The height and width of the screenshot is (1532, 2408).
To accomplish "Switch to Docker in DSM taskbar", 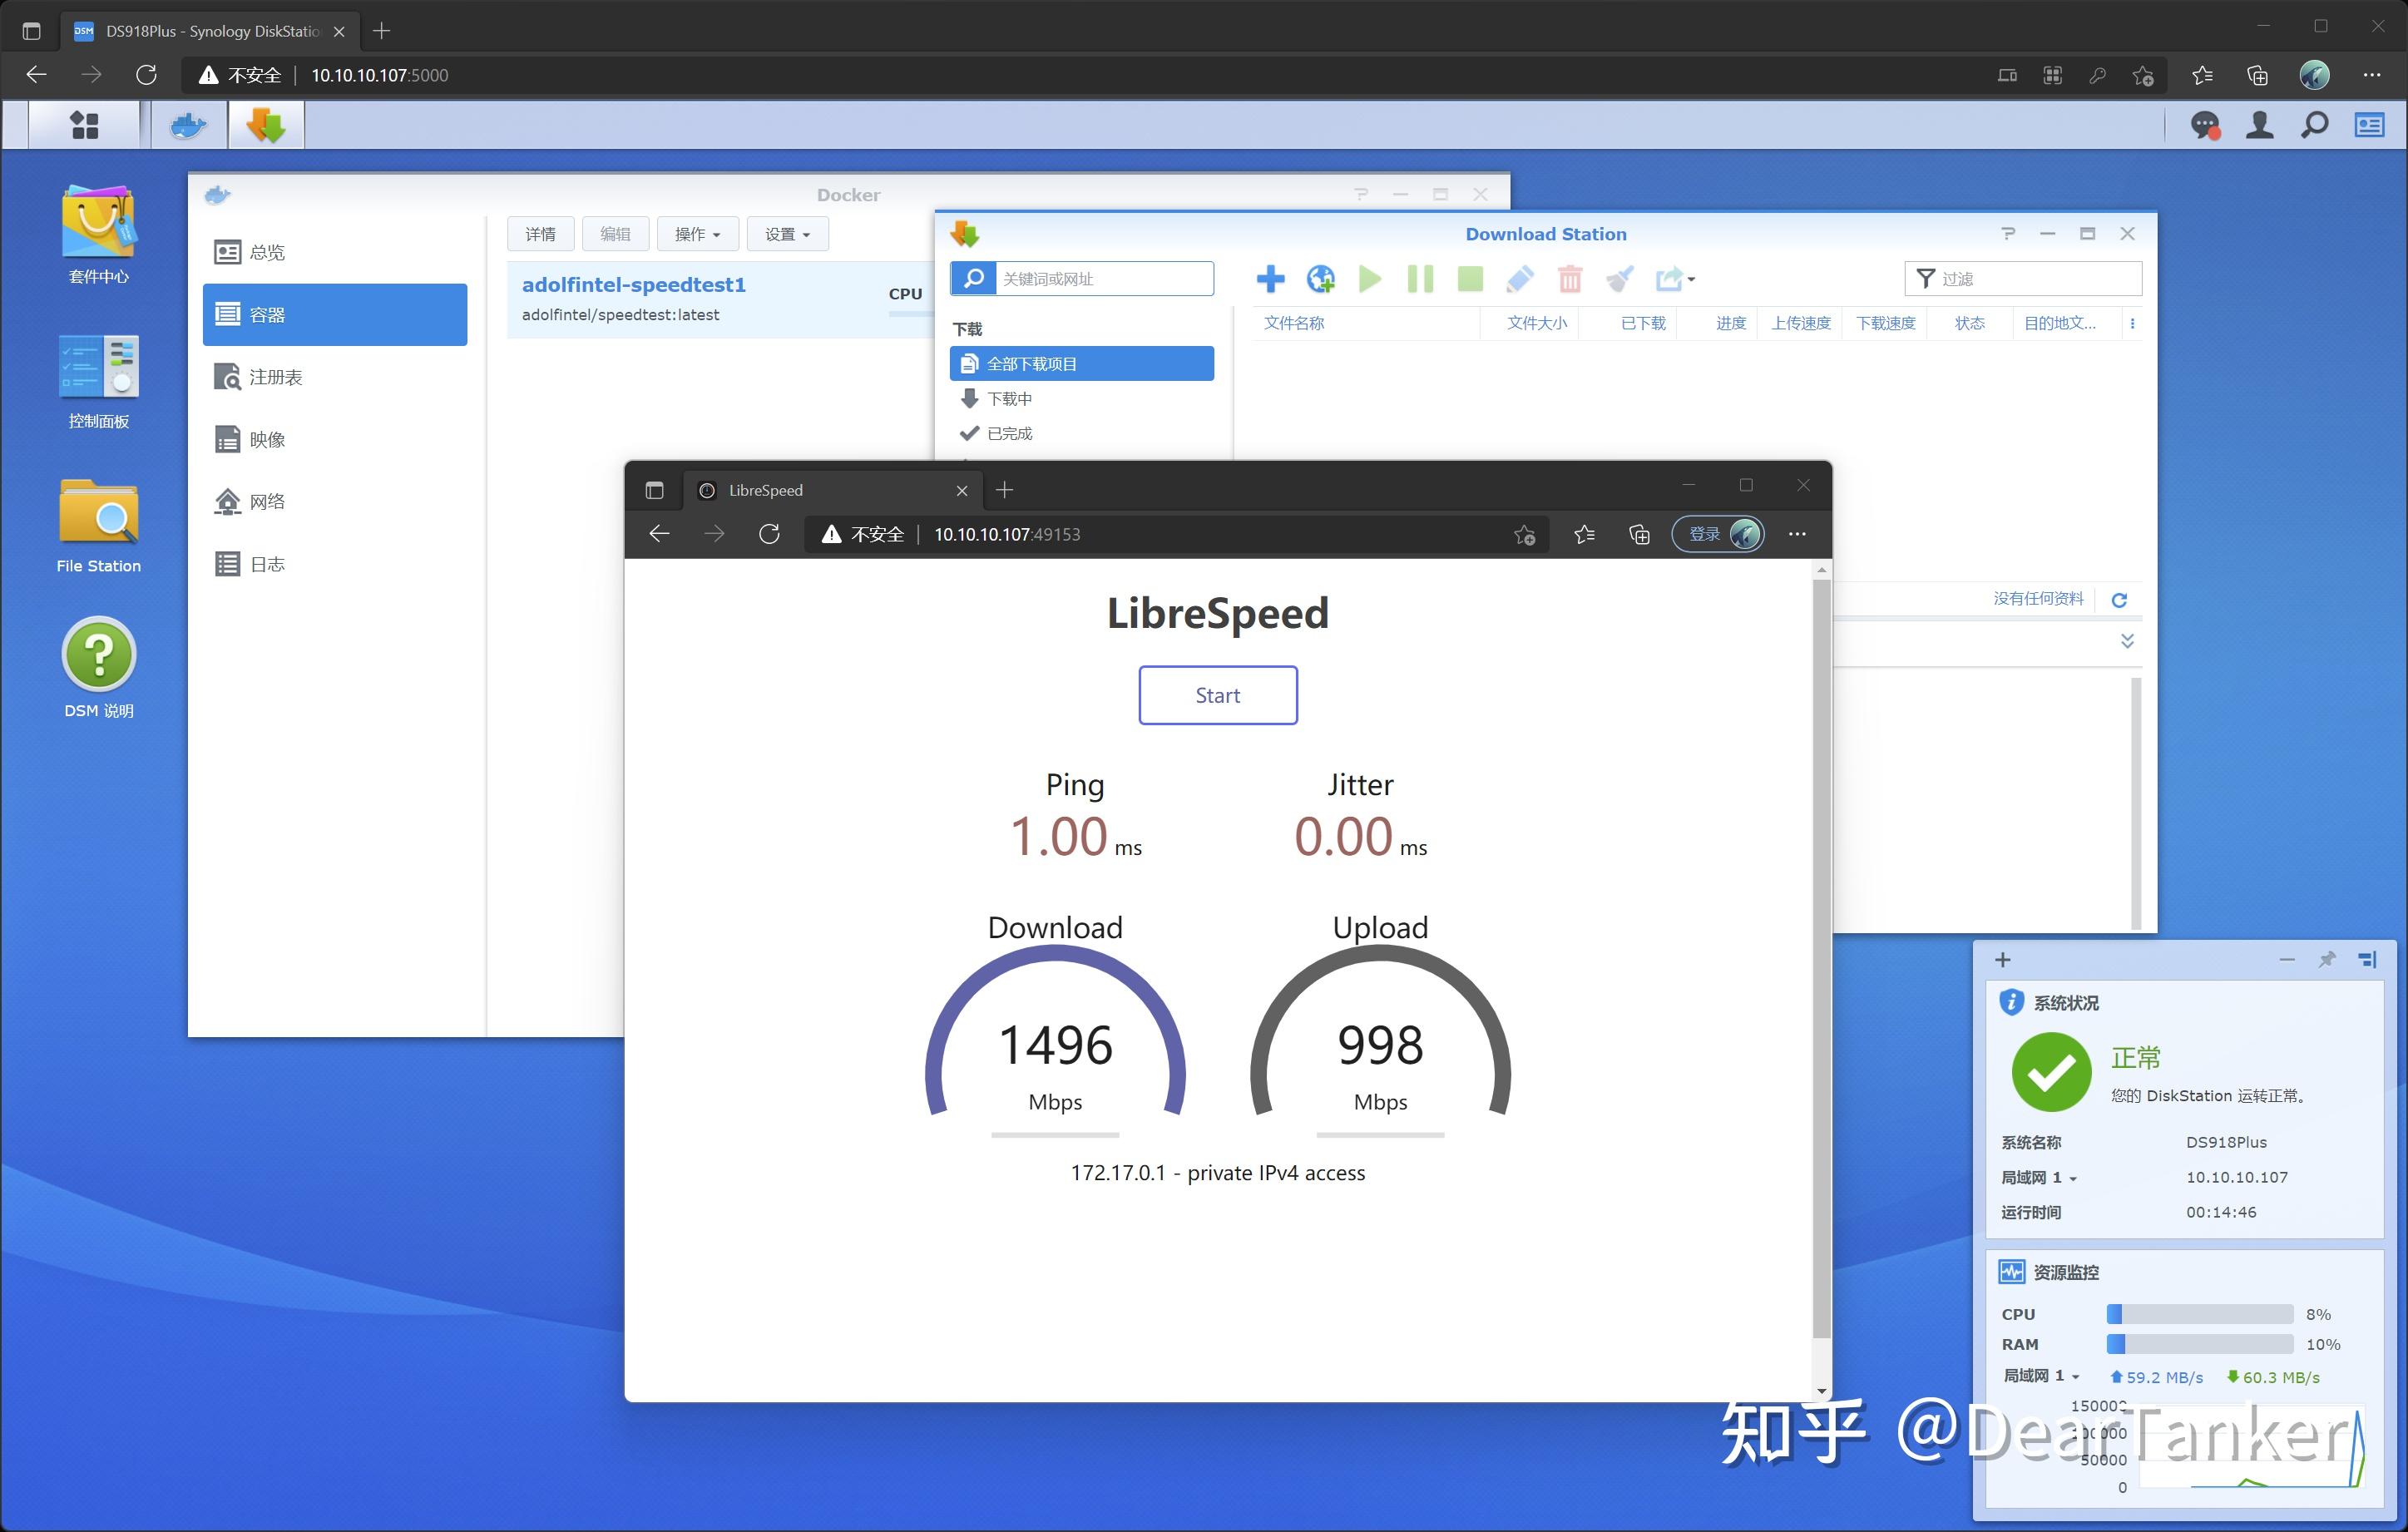I will click(189, 125).
